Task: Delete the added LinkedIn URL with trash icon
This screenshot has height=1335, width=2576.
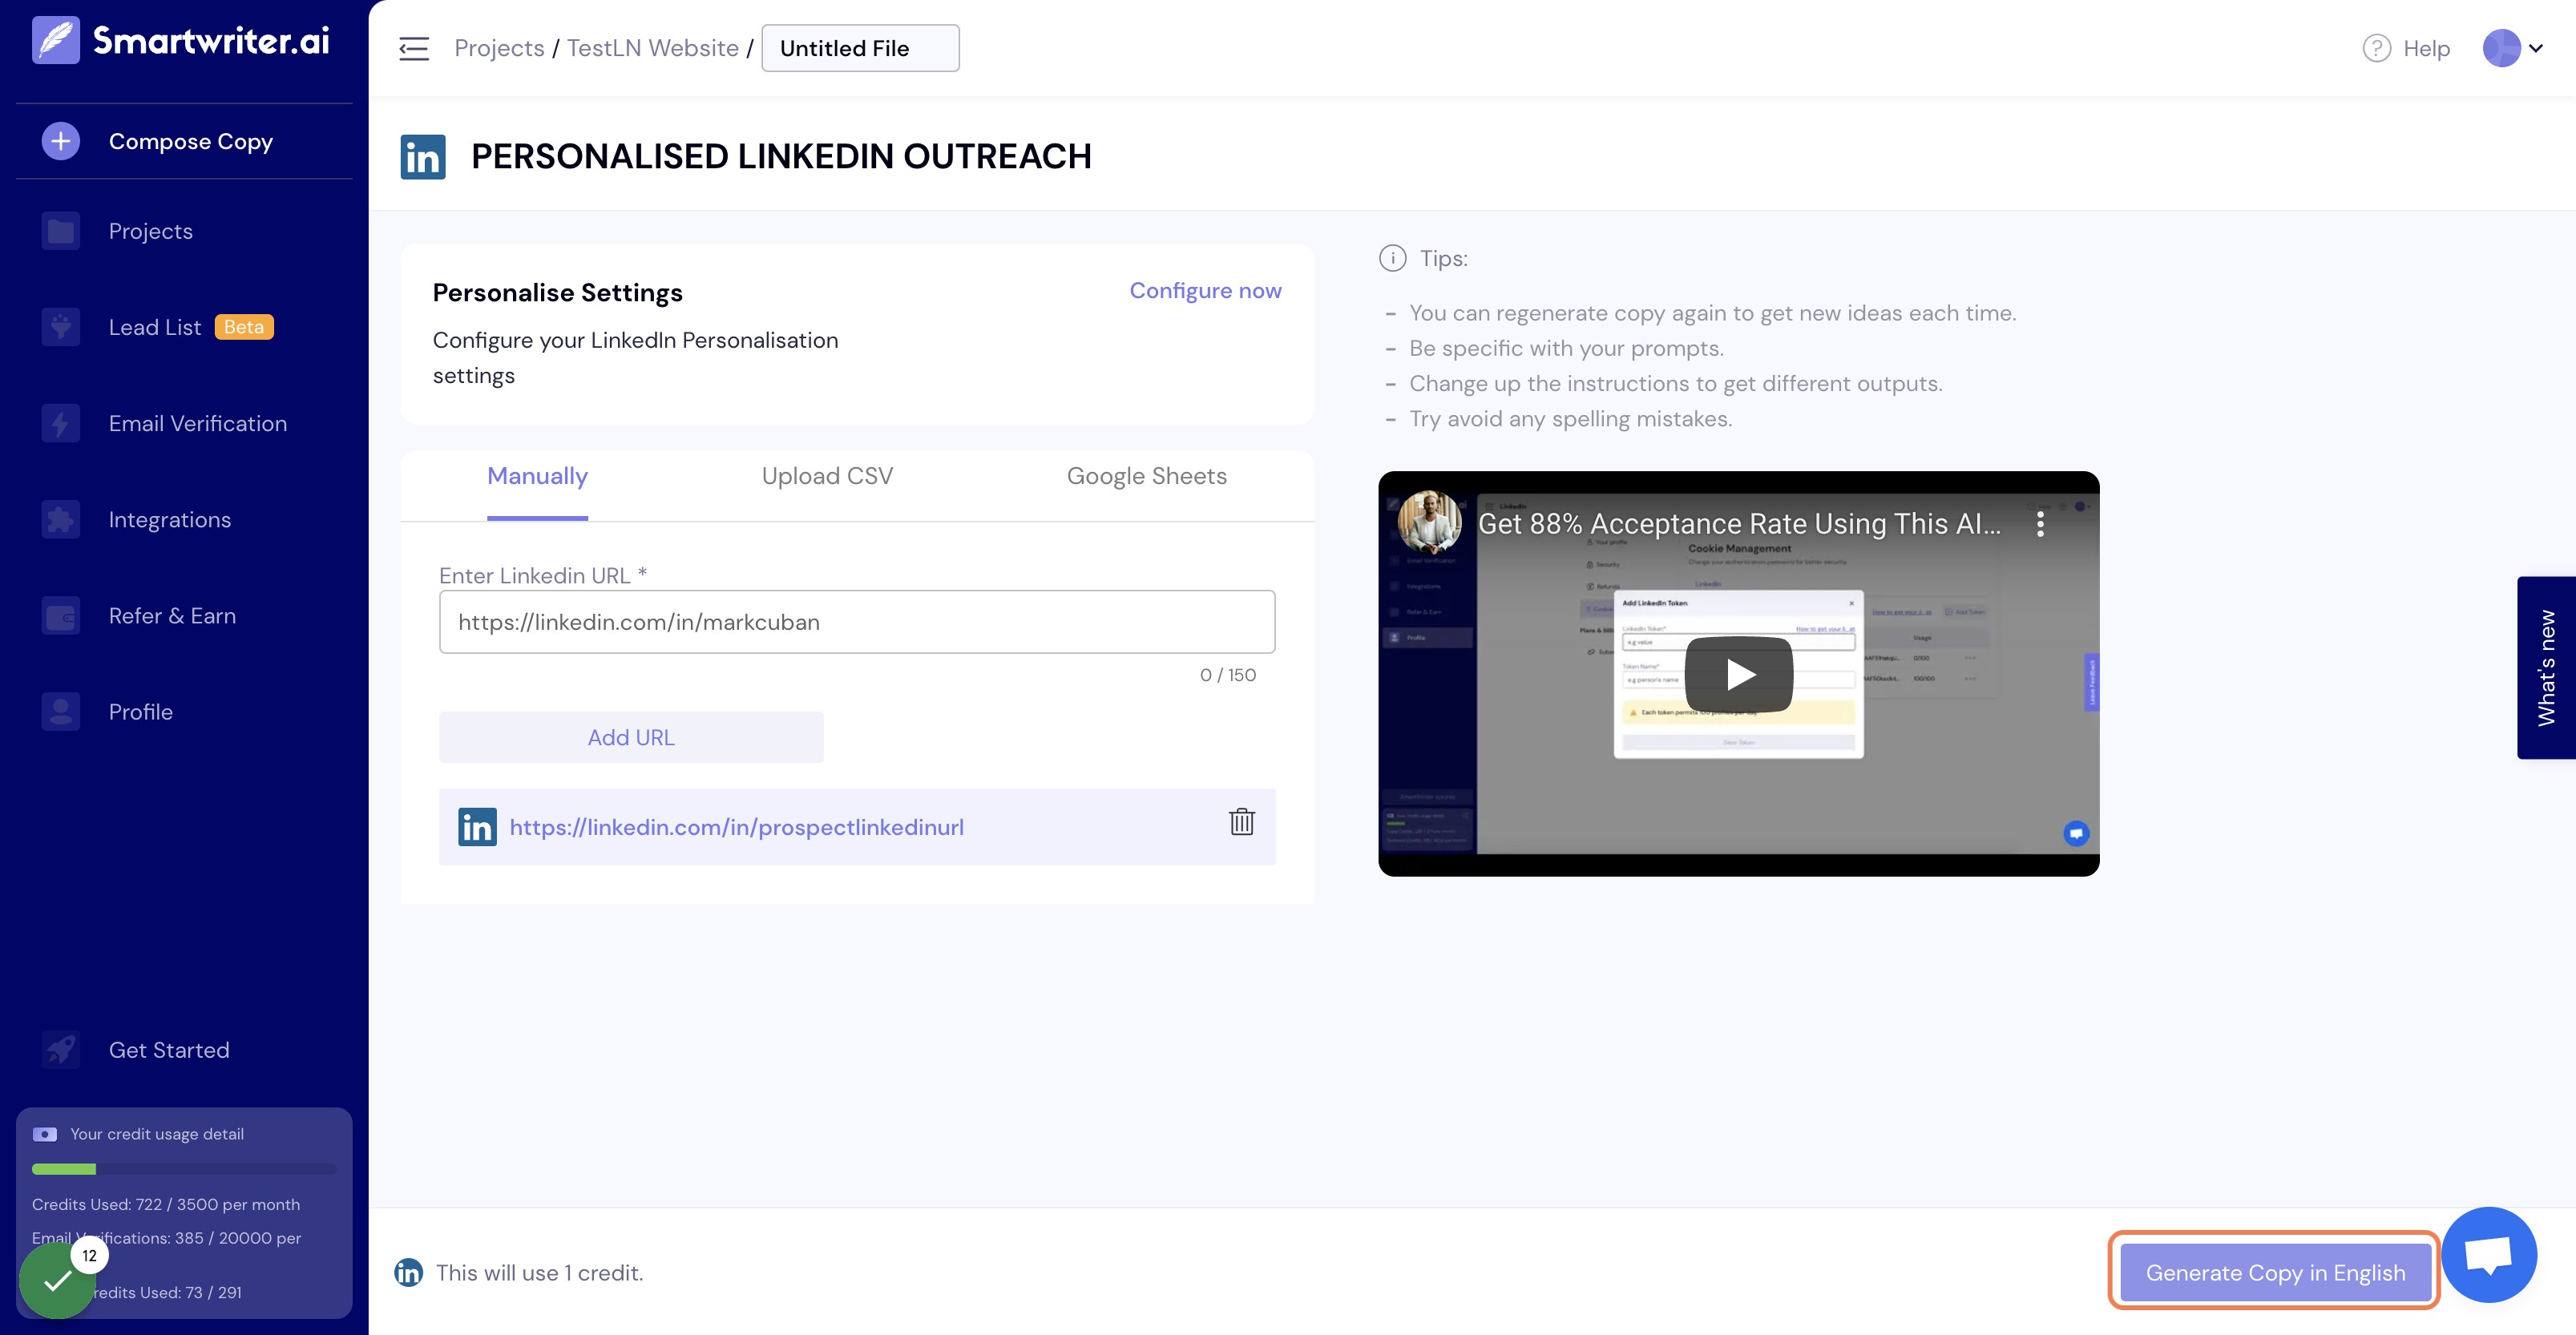Action: click(x=1241, y=822)
